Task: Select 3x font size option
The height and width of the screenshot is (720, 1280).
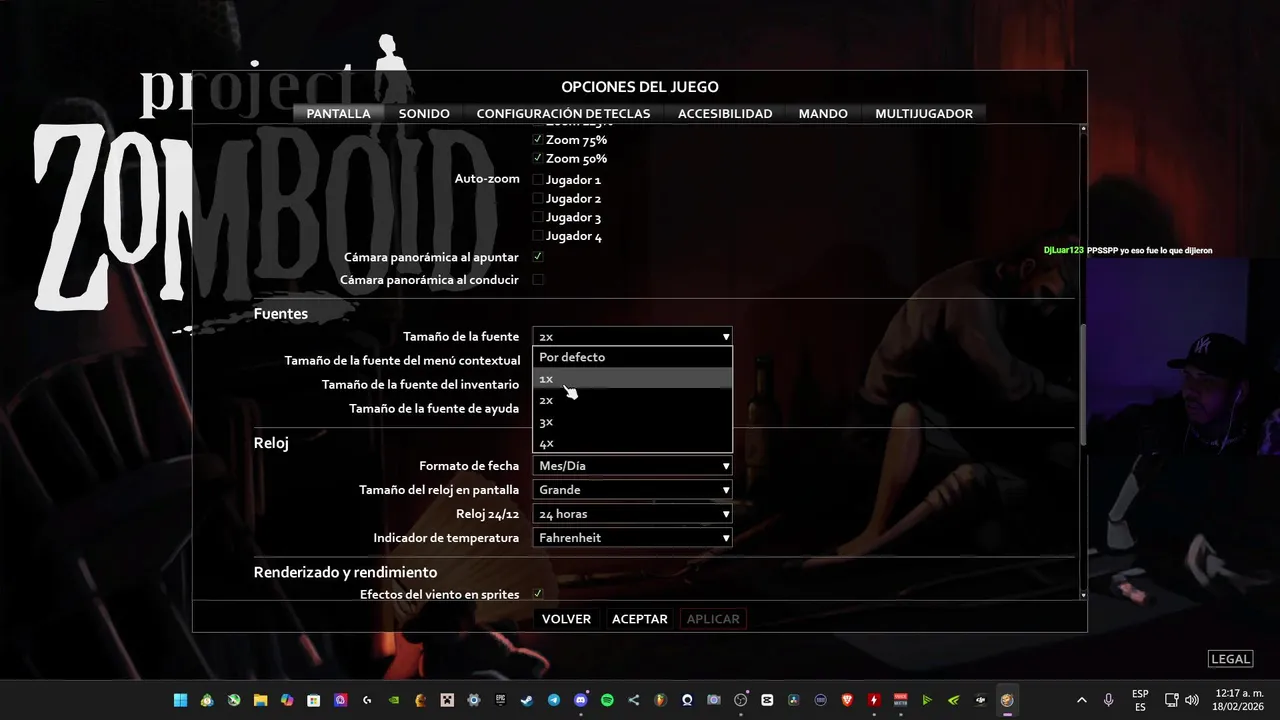Action: click(632, 421)
